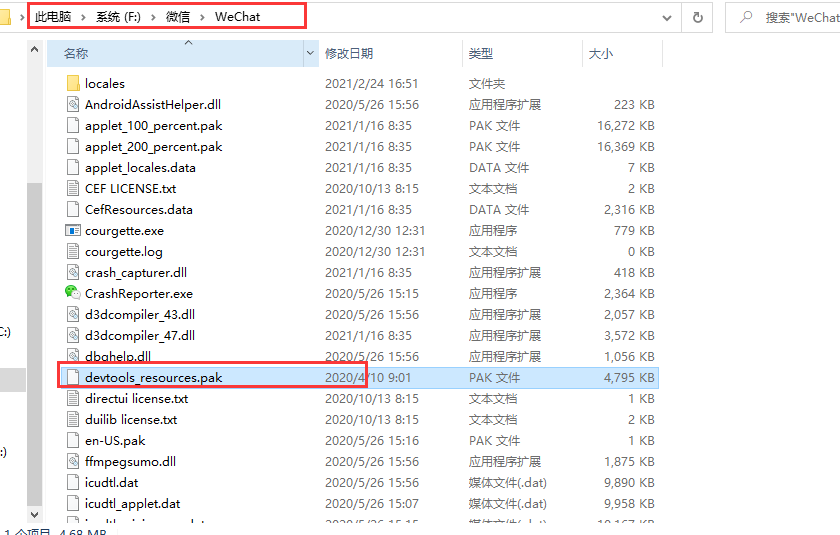
Task: Click 2020/12/30 12:31 date of courgette.log
Action: pos(374,252)
